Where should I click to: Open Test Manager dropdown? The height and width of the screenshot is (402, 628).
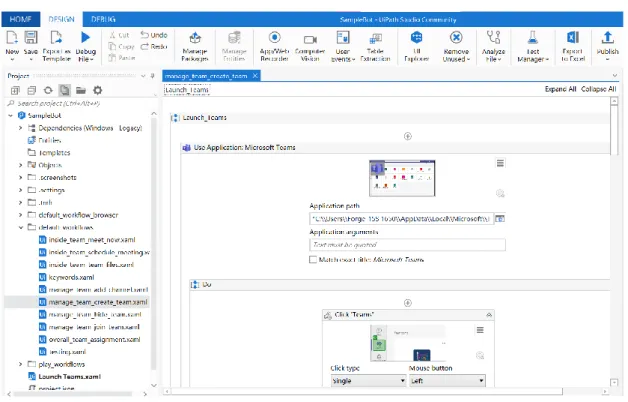click(533, 46)
